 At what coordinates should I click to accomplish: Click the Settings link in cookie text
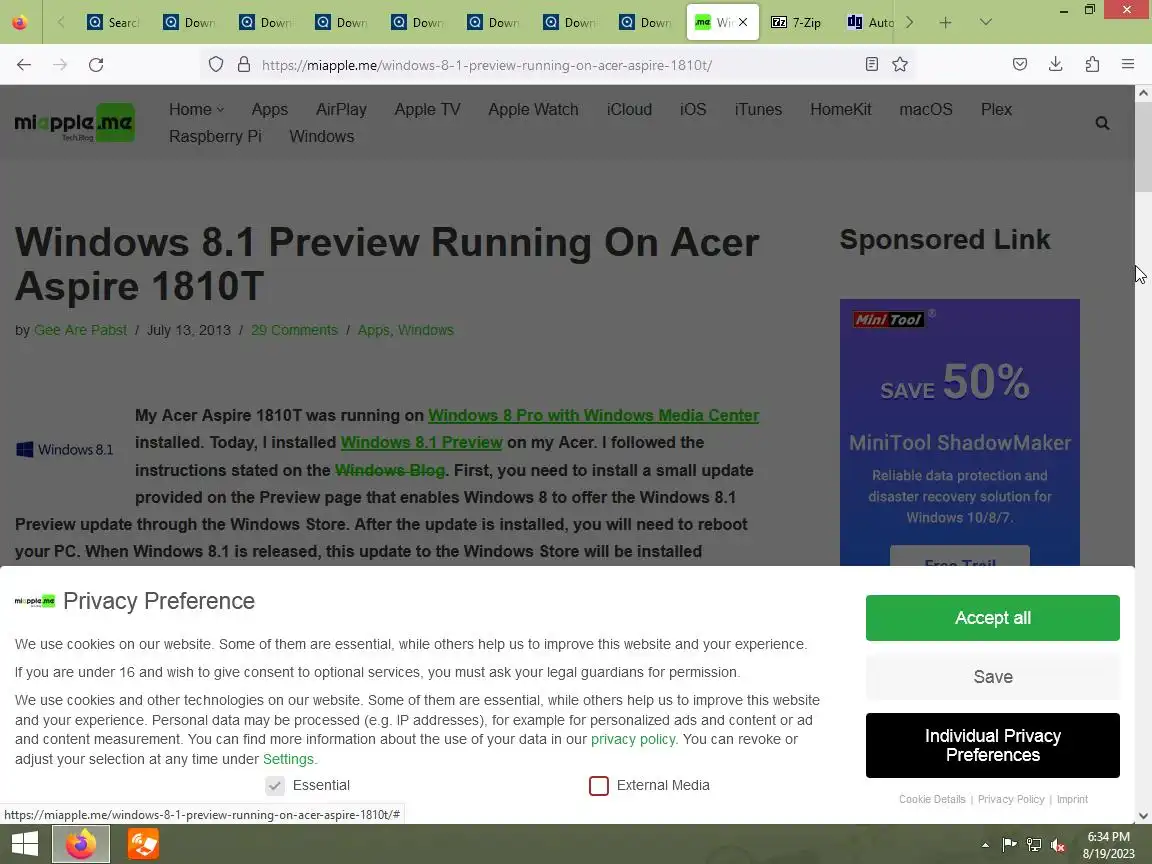coord(288,759)
